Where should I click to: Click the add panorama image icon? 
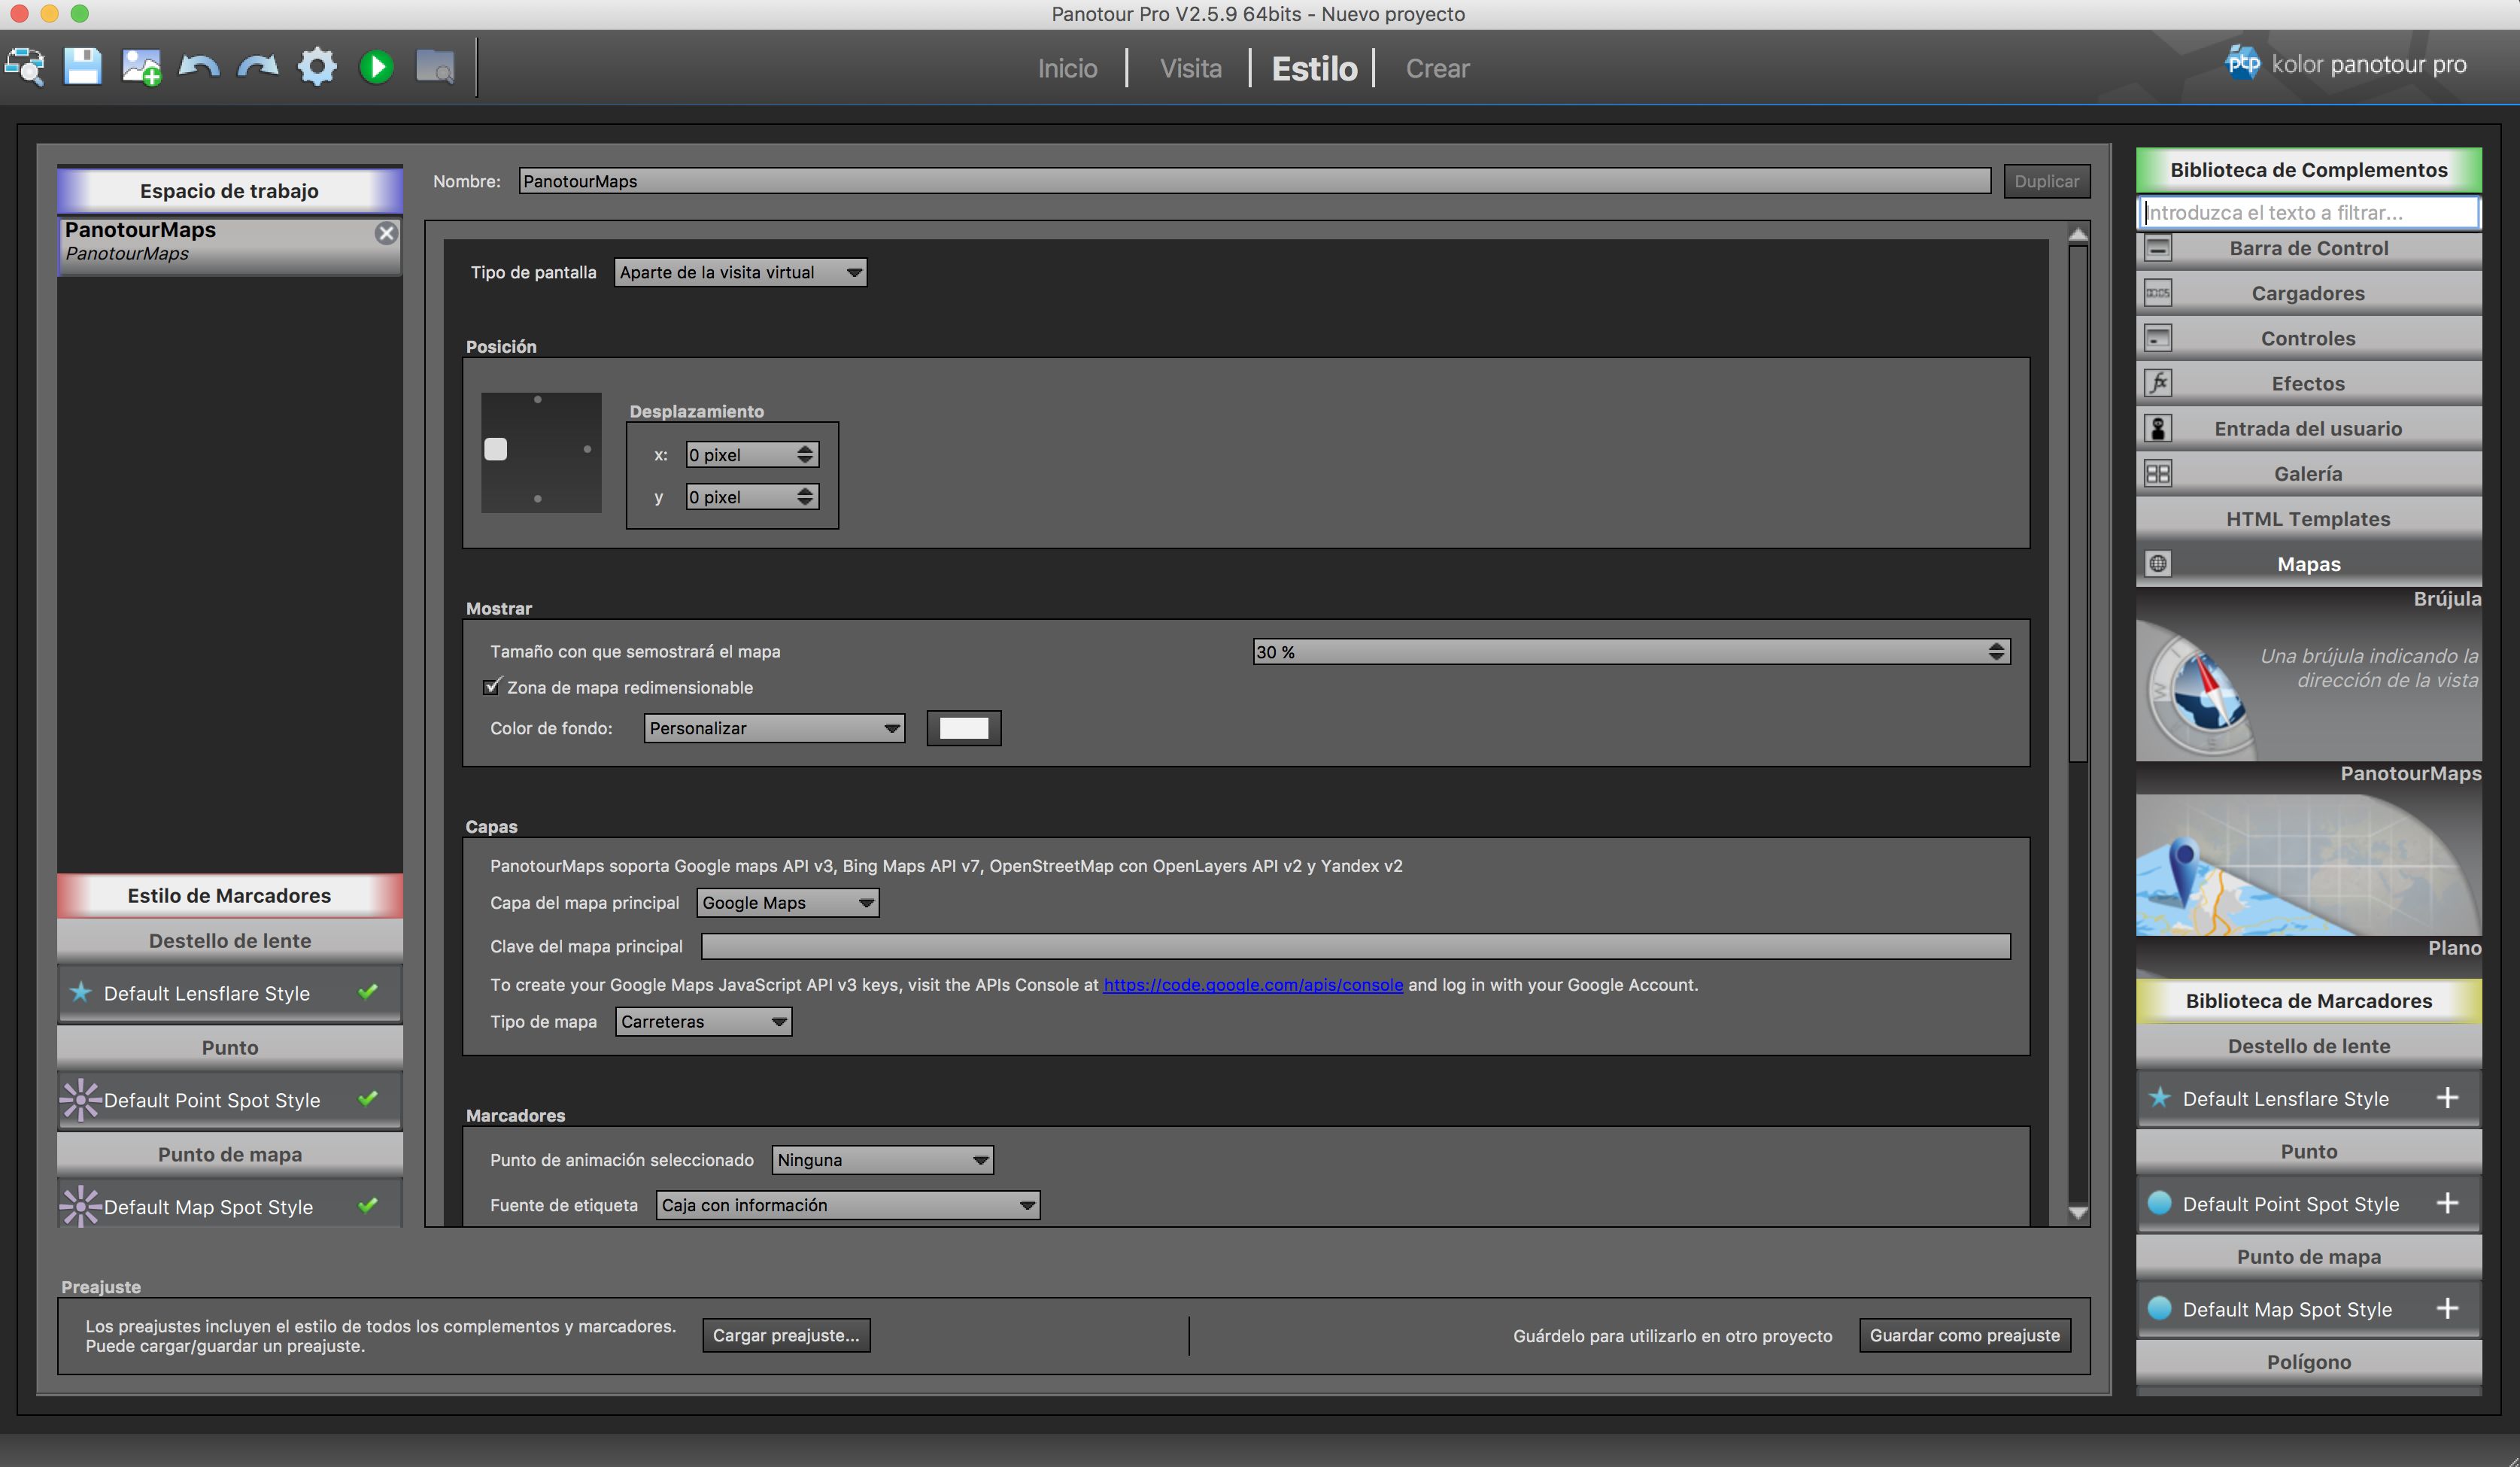pyautogui.click(x=141, y=67)
